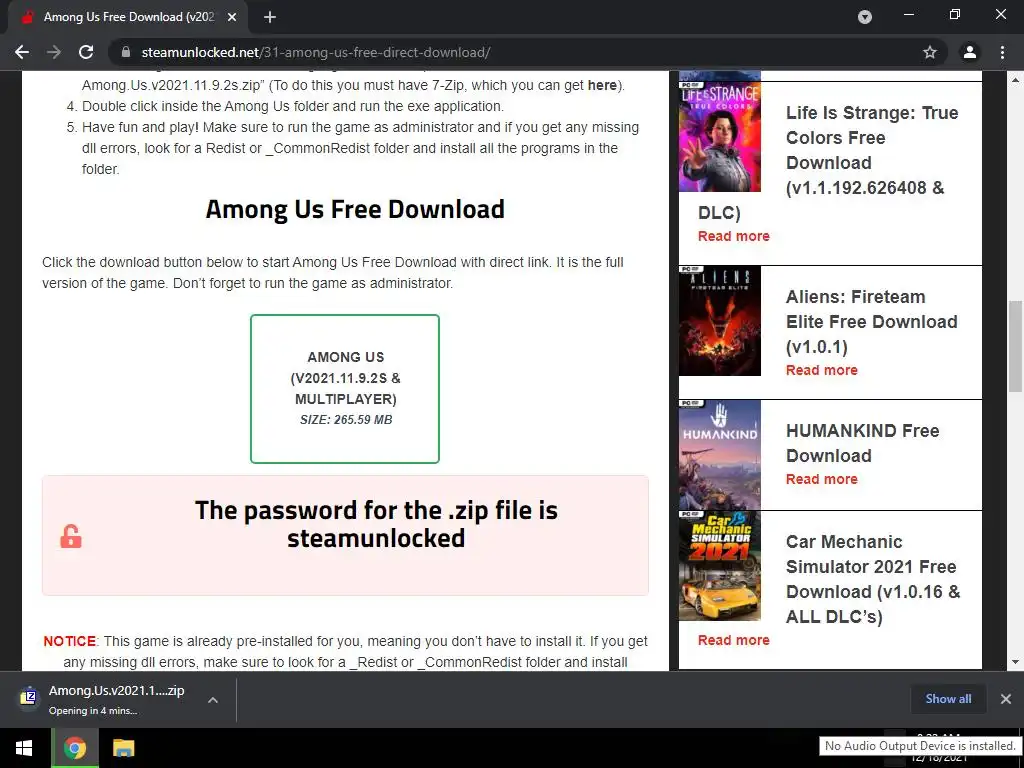This screenshot has width=1024, height=768.
Task: Open Car Mechanic Simulator 2021 link
Action: (873, 579)
